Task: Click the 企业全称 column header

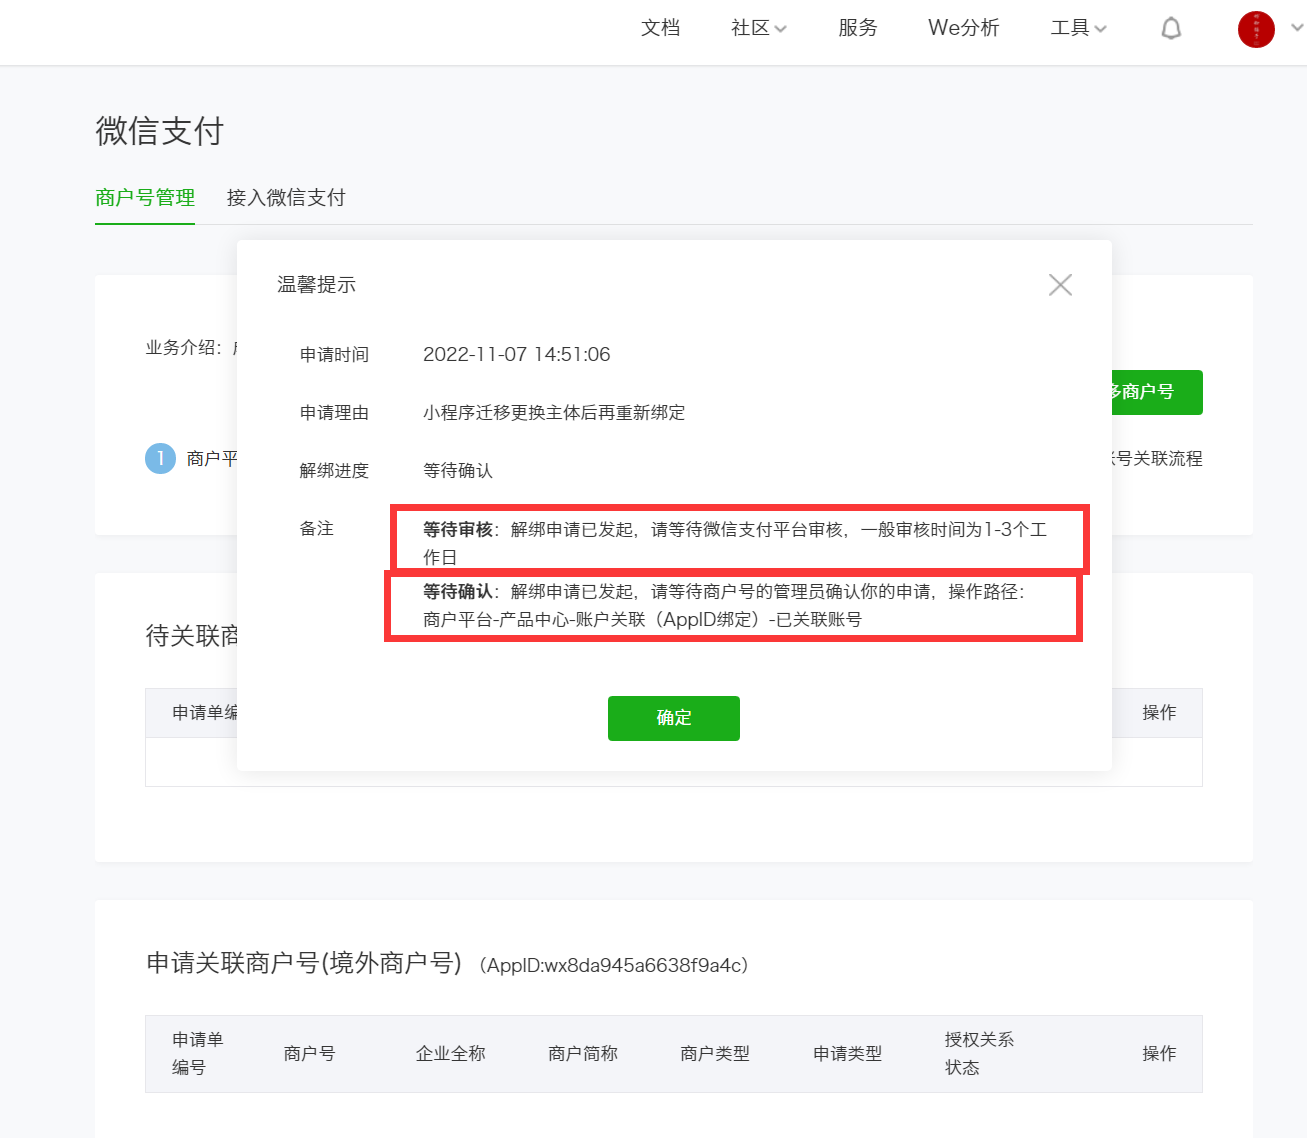Action: pyautogui.click(x=450, y=1054)
